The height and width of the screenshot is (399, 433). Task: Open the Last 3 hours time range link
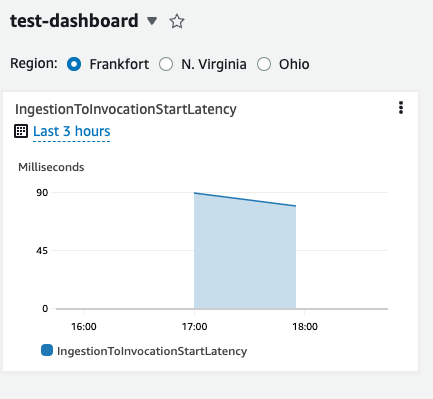pyautogui.click(x=72, y=131)
